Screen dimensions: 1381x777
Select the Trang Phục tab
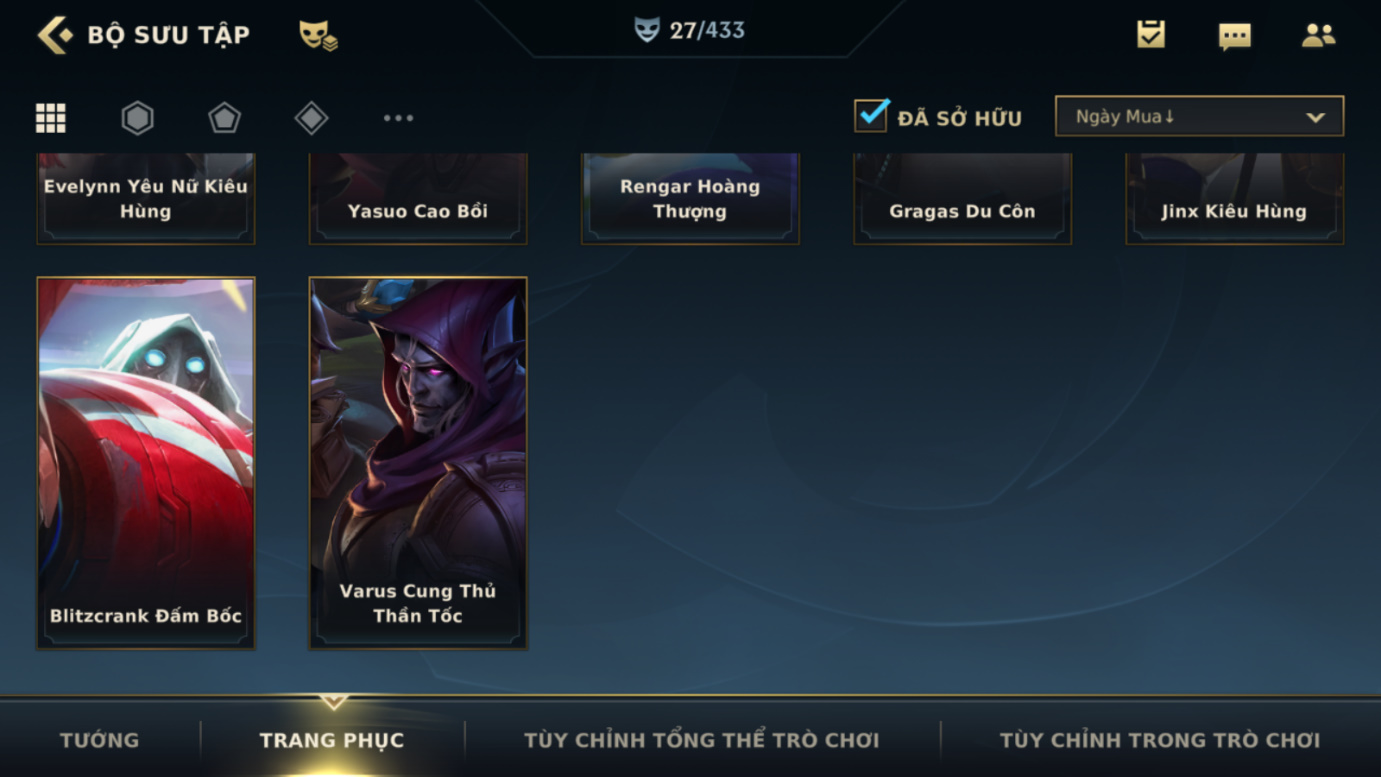click(332, 740)
